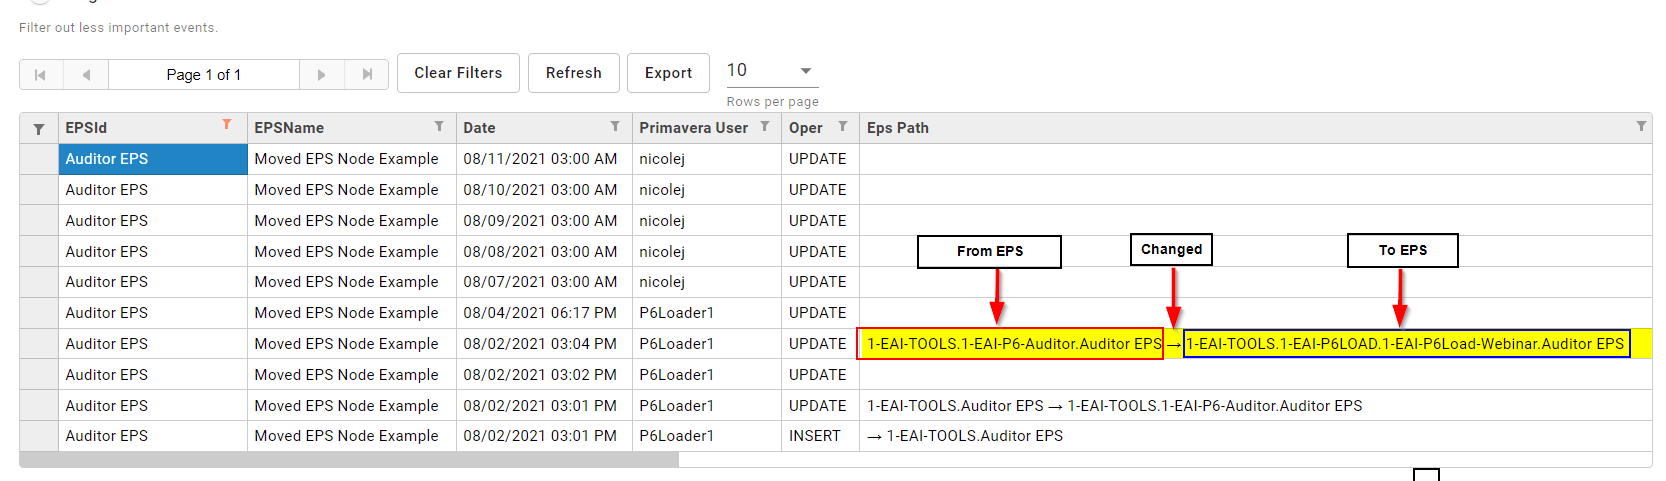Expand the rows per page dropdown
Viewport: 1666px width, 481px height.
click(805, 71)
